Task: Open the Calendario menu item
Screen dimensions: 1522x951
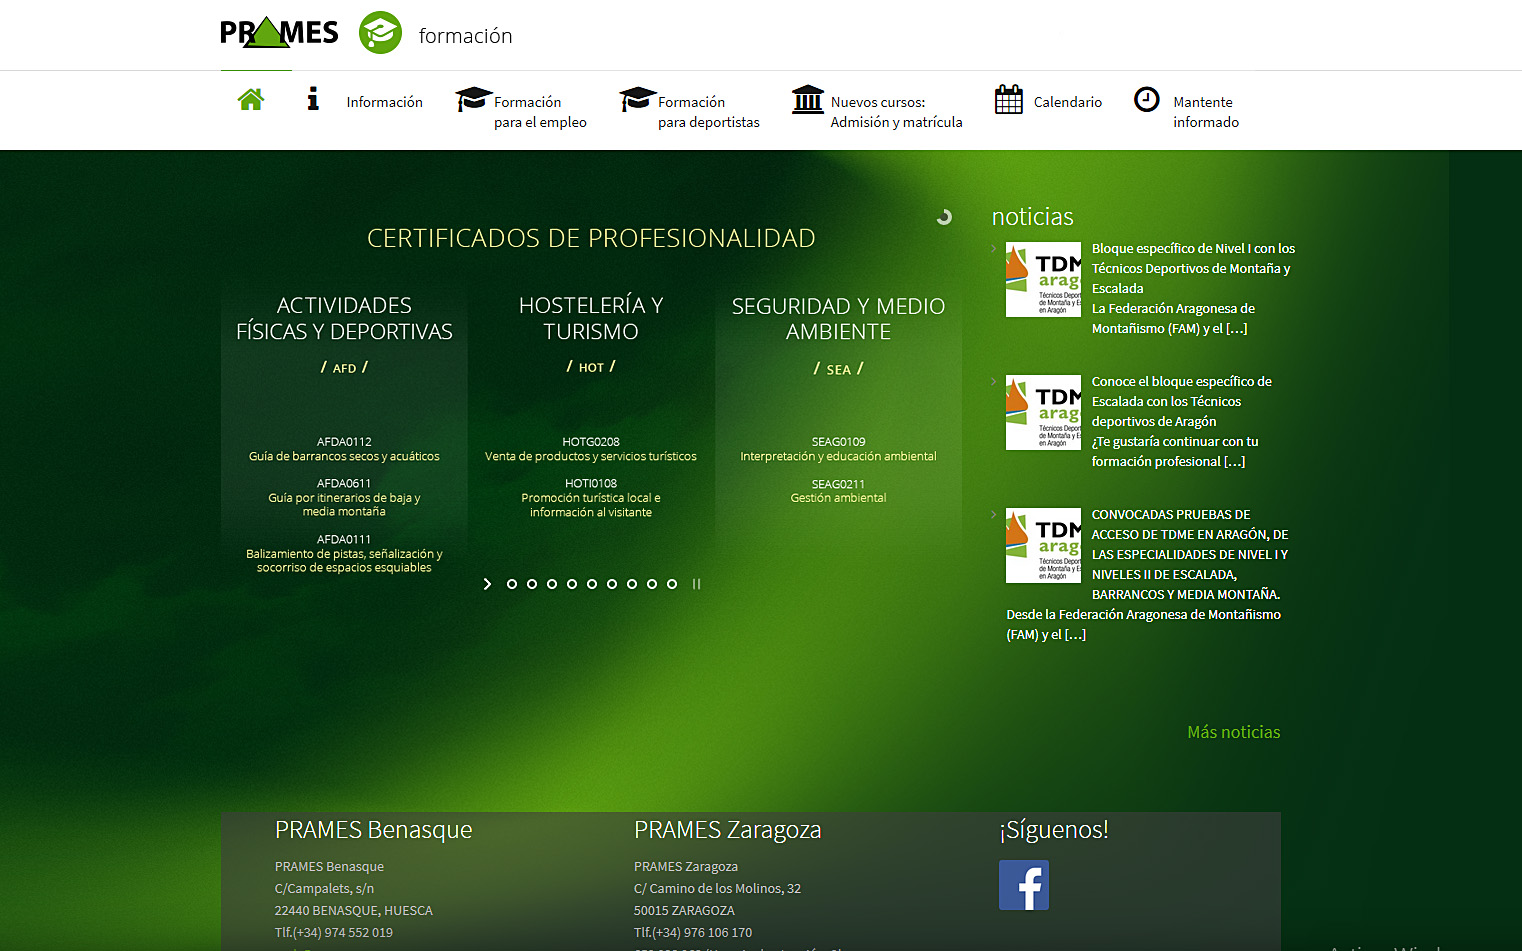Action: tap(1068, 102)
